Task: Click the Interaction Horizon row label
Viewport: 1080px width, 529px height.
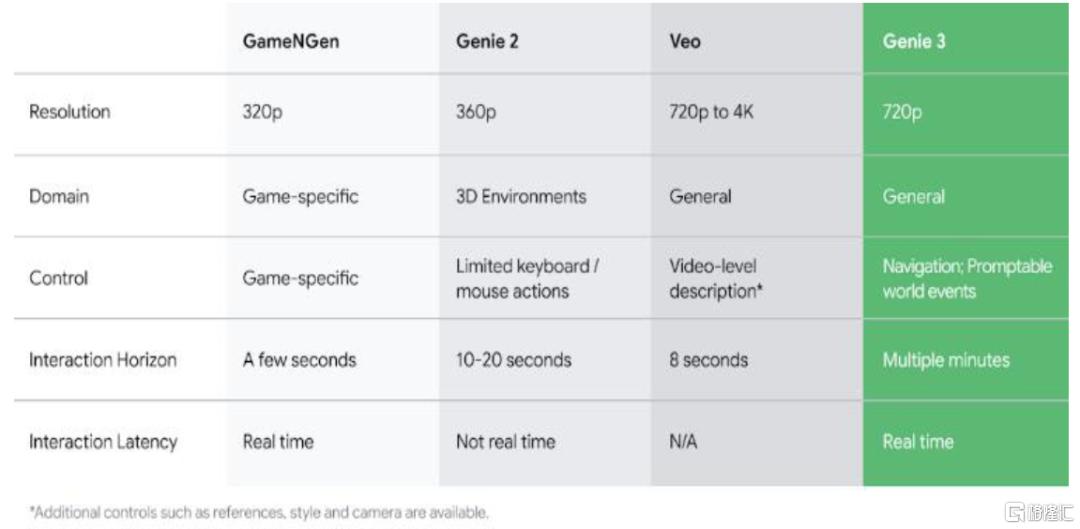Action: pos(103,360)
